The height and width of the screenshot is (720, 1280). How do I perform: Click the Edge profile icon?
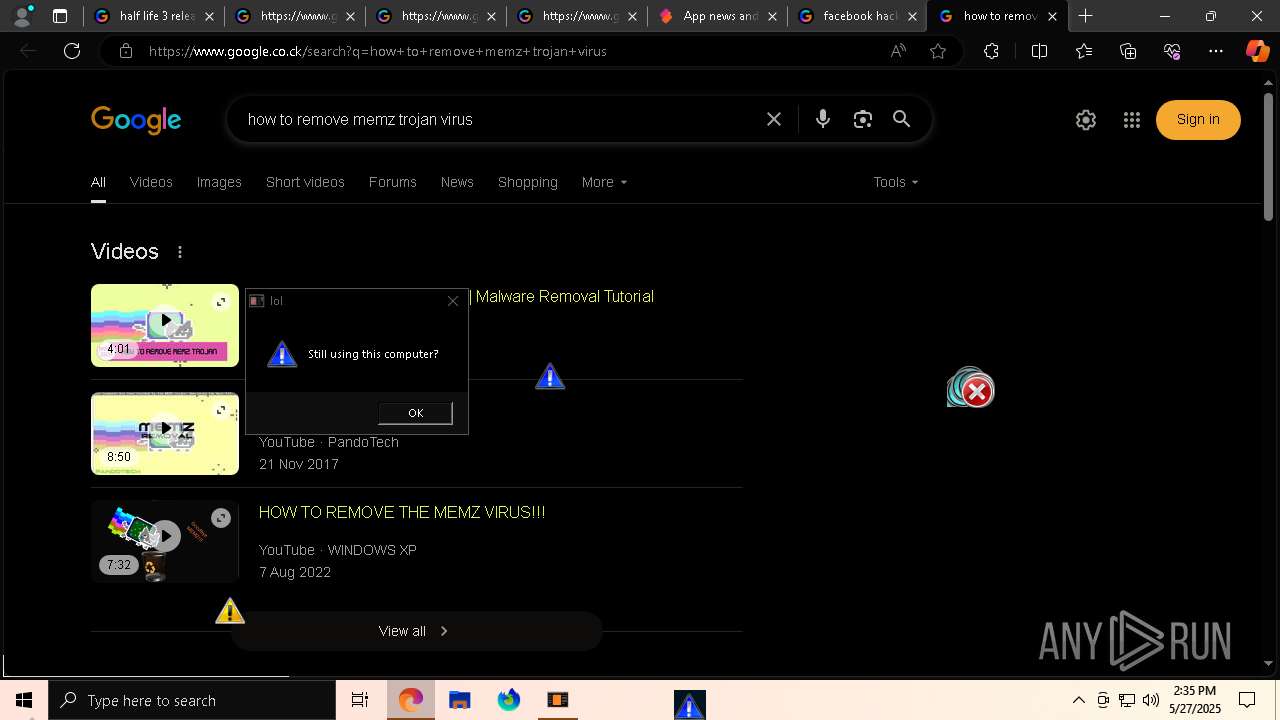pyautogui.click(x=21, y=16)
